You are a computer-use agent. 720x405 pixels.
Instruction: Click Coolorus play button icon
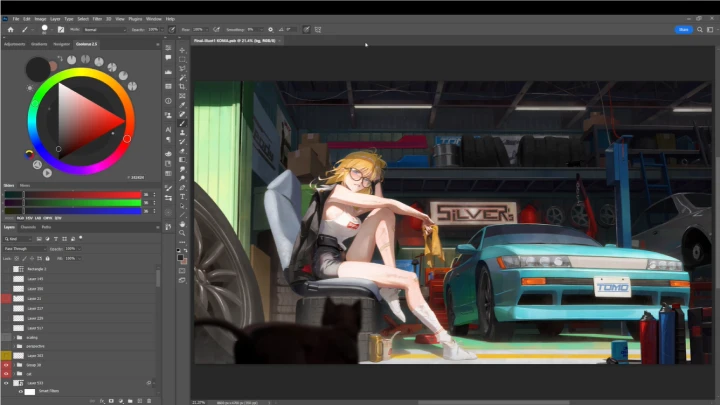pyautogui.click(x=47, y=173)
